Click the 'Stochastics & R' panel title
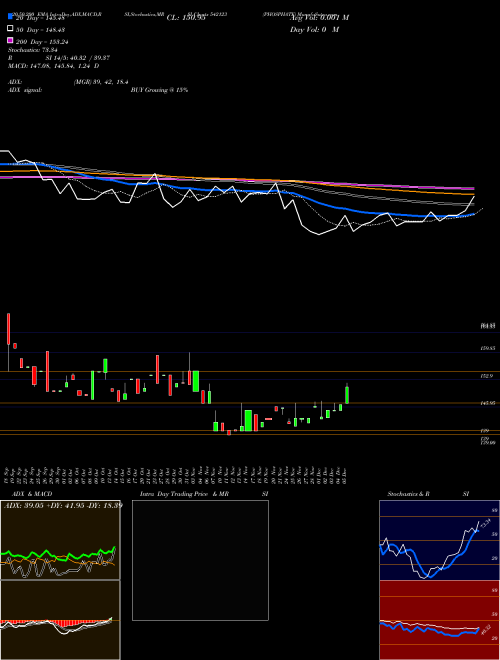 tap(408, 494)
